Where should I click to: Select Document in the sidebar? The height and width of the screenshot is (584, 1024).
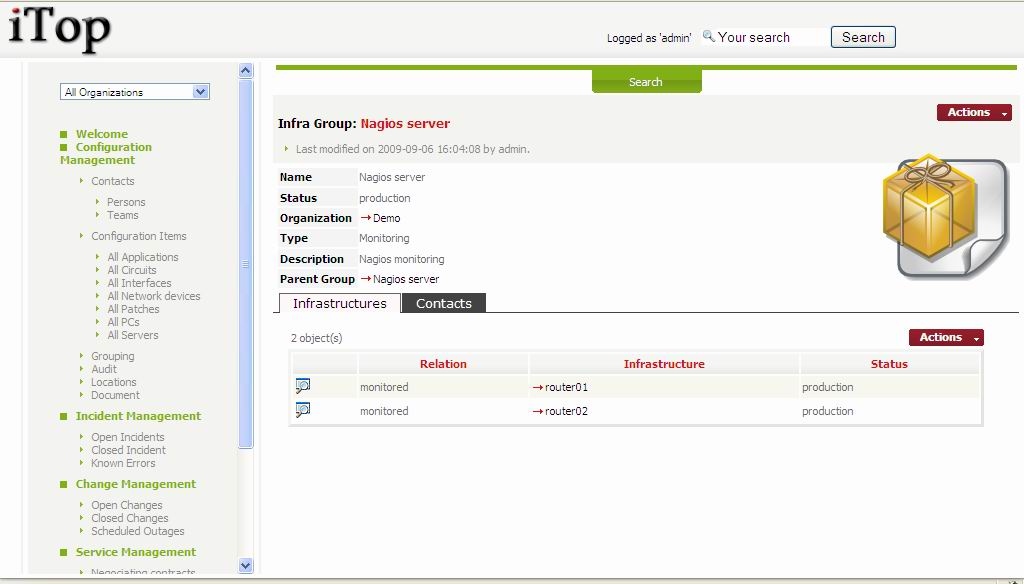[x=116, y=395]
